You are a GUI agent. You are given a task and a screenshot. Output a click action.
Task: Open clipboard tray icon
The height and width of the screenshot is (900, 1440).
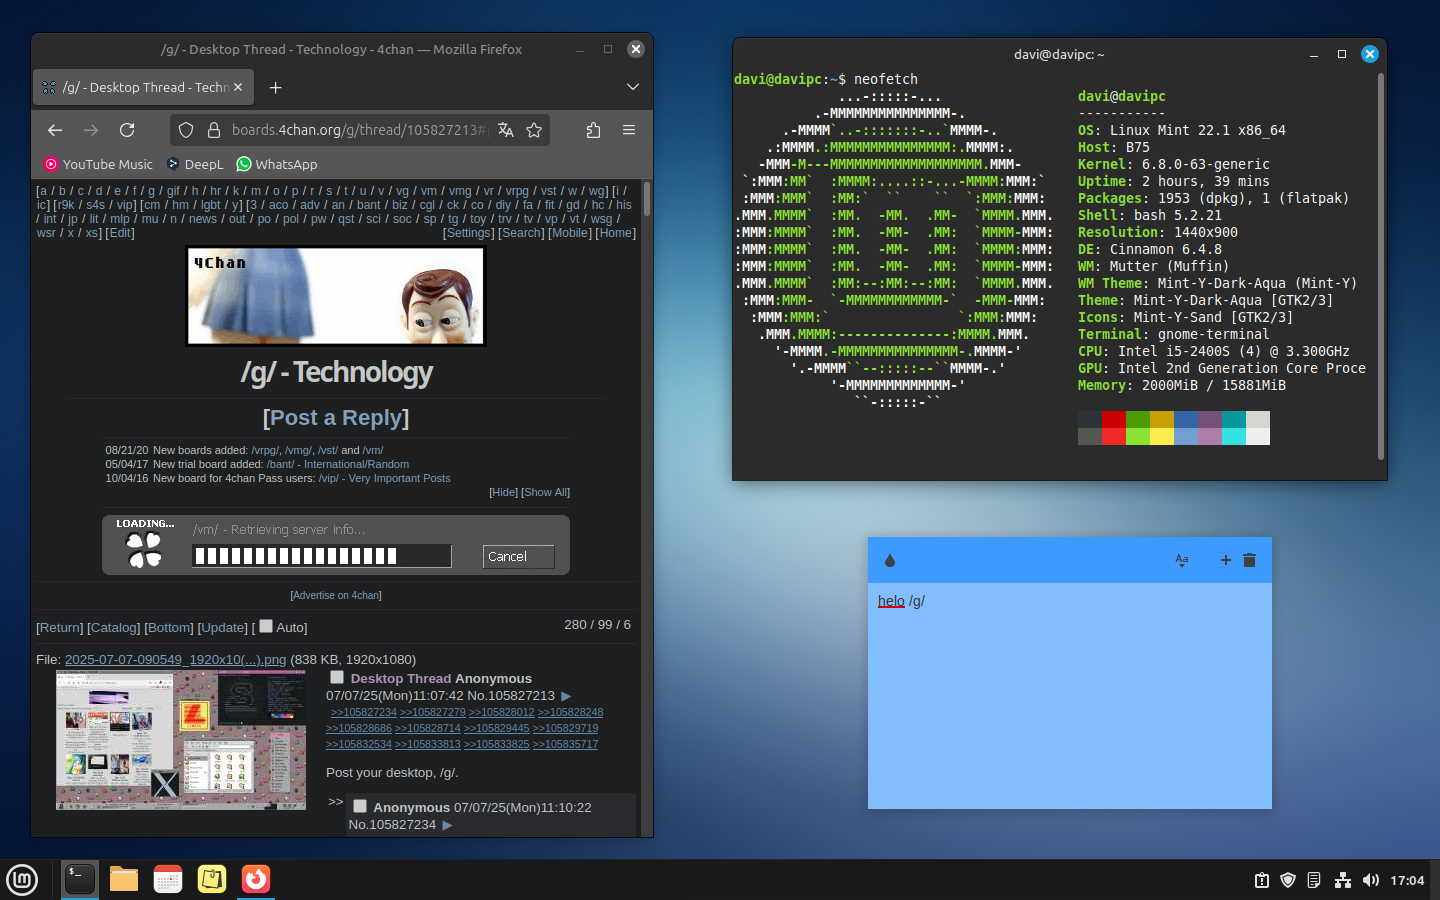pos(1262,880)
